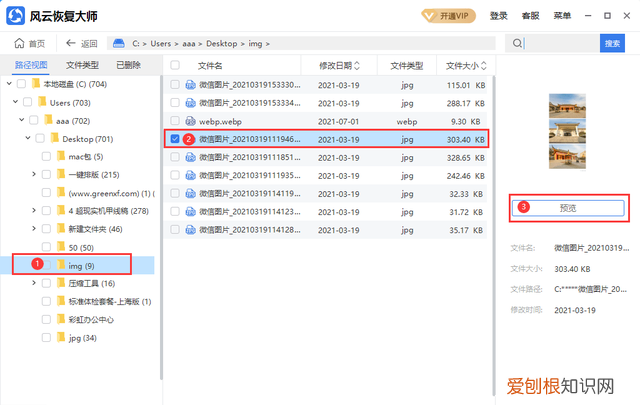Collapse the aaa (702) tree node
The width and height of the screenshot is (640, 405).
(x=22, y=120)
